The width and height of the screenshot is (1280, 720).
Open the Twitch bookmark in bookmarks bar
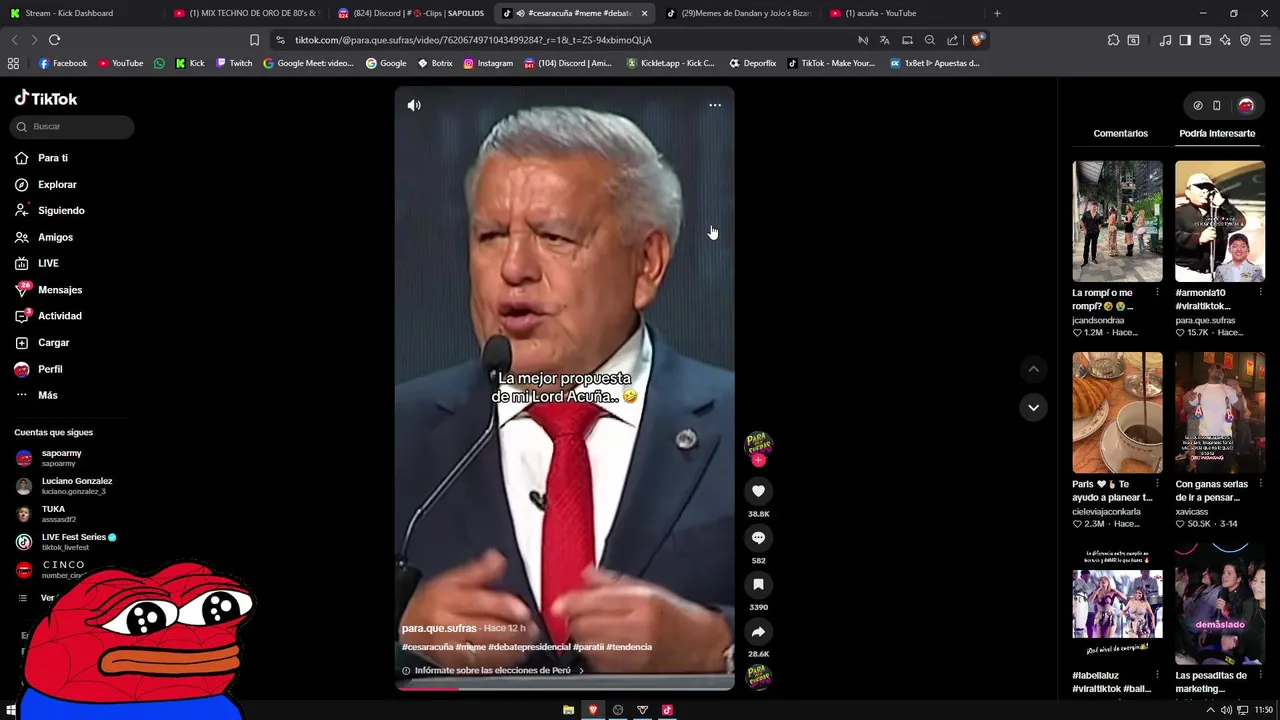tap(235, 63)
